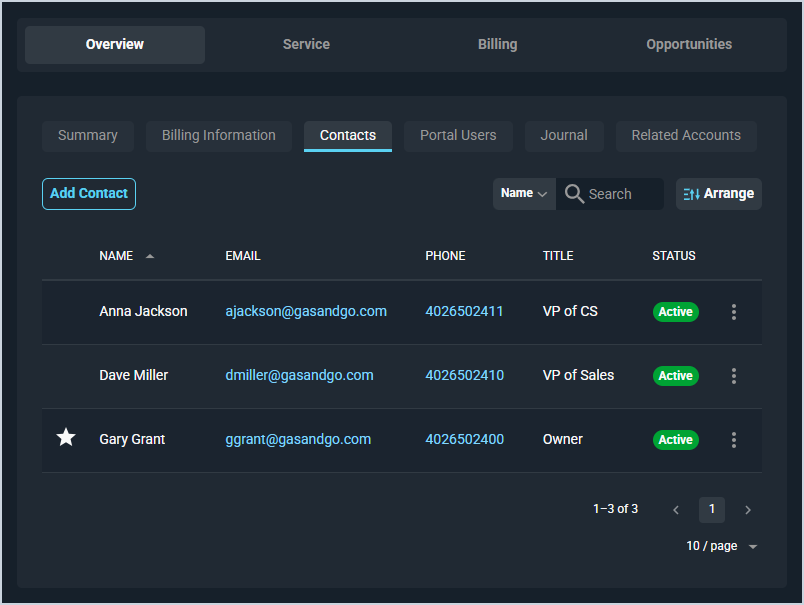Click the Name column sort arrow
Image resolution: width=804 pixels, height=605 pixels.
click(150, 256)
